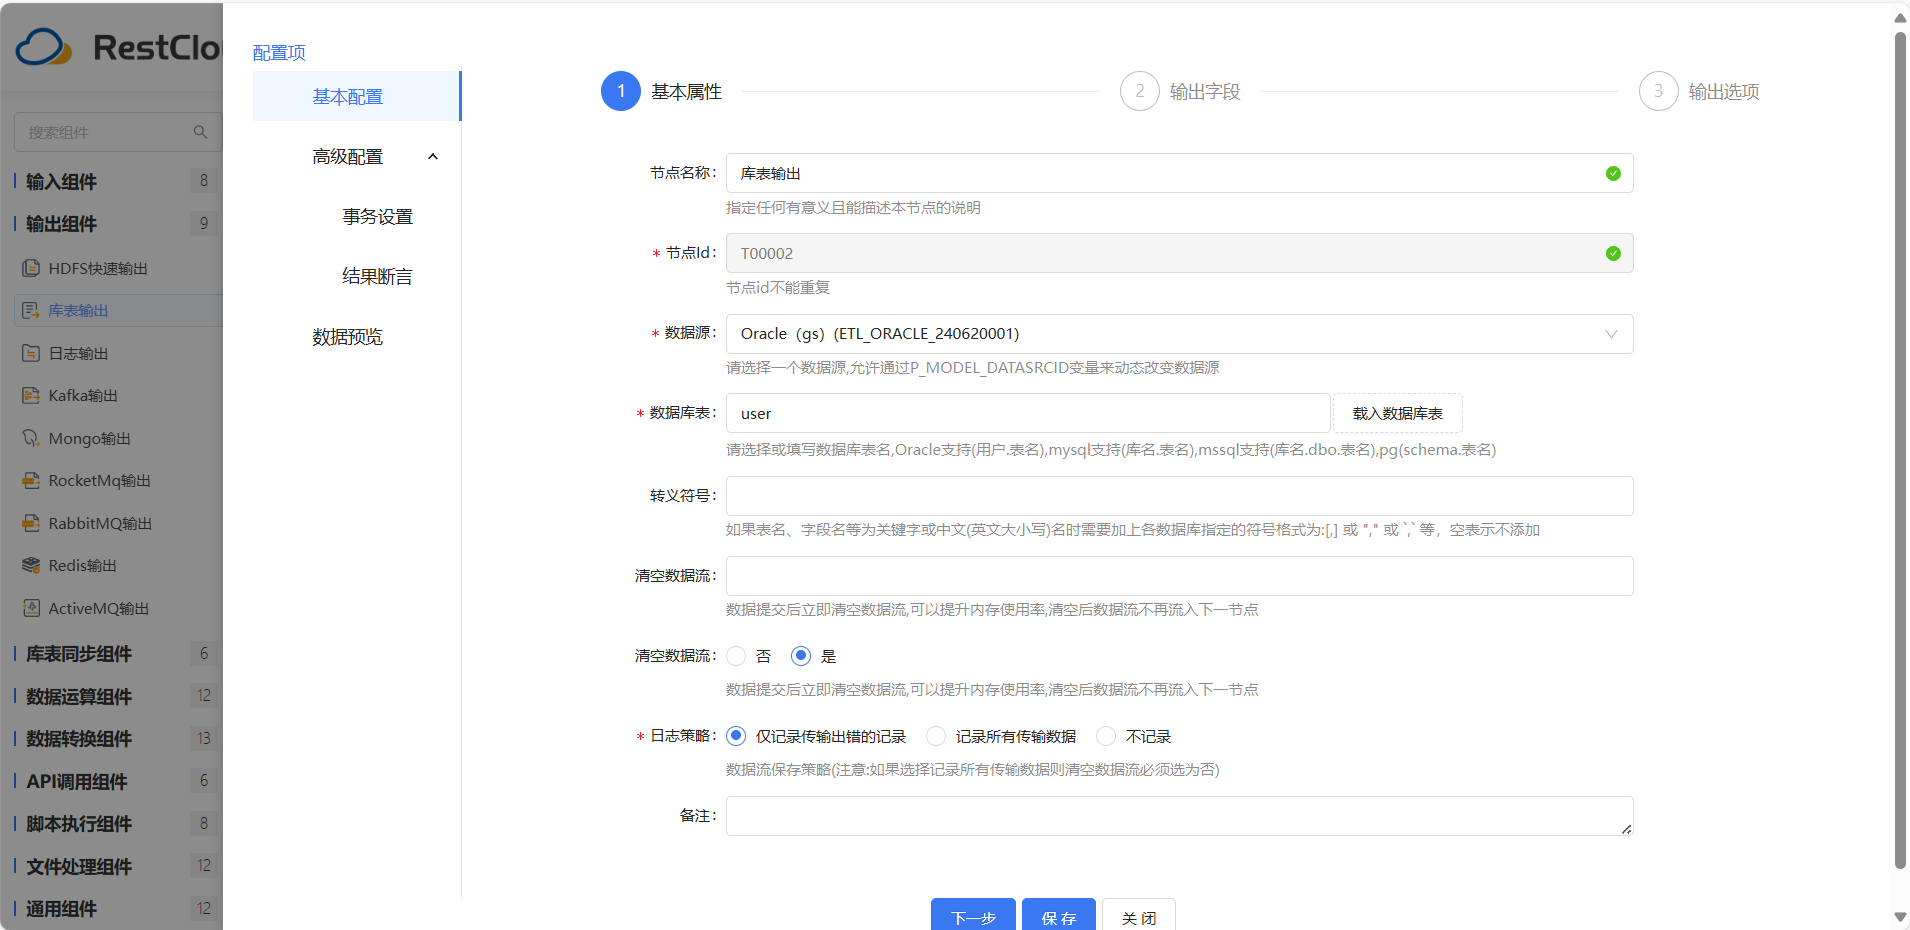The image size is (1910, 930).
Task: Click the RocketMq输出 component icon
Action: pos(31,481)
